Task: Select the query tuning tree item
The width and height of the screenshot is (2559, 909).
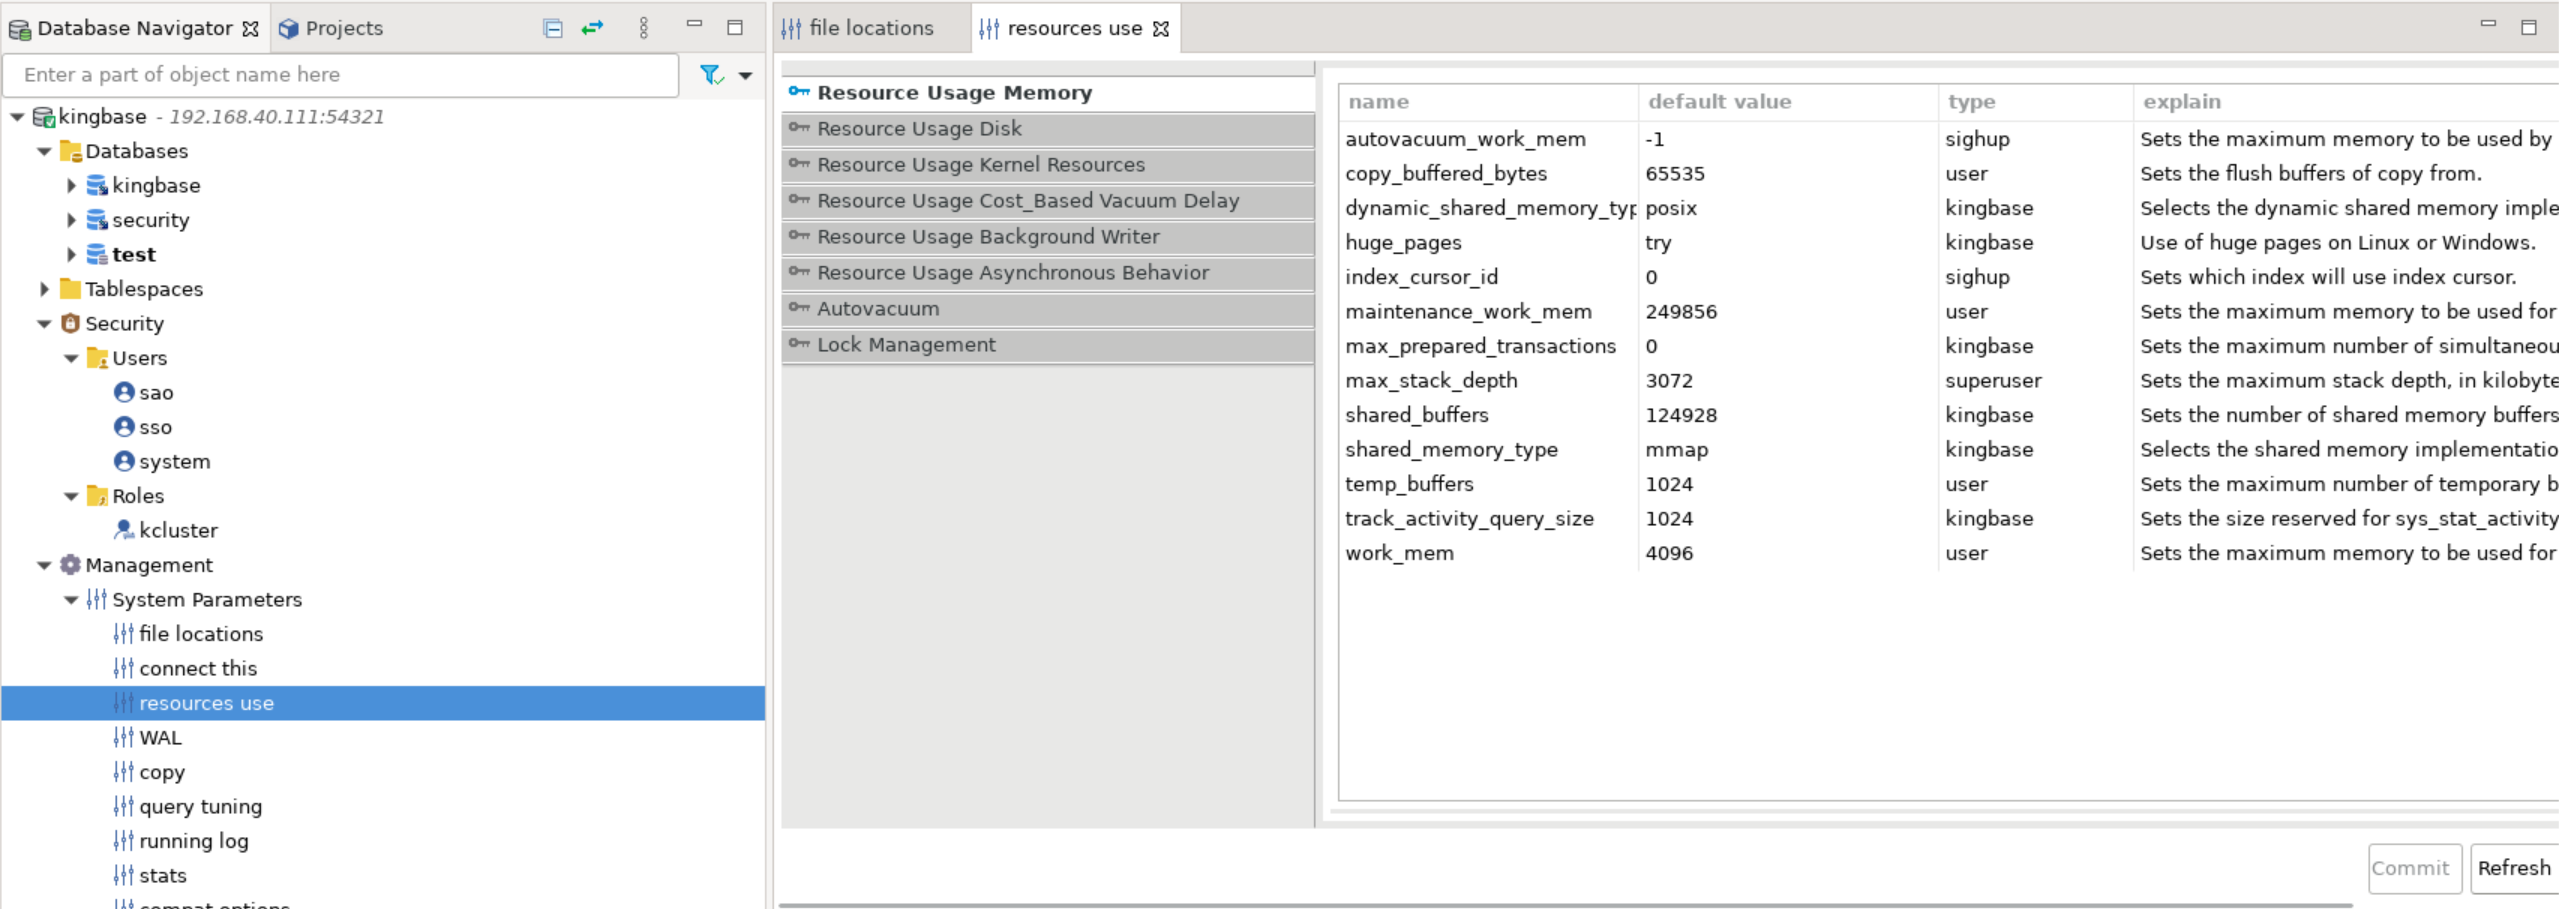Action: (200, 807)
